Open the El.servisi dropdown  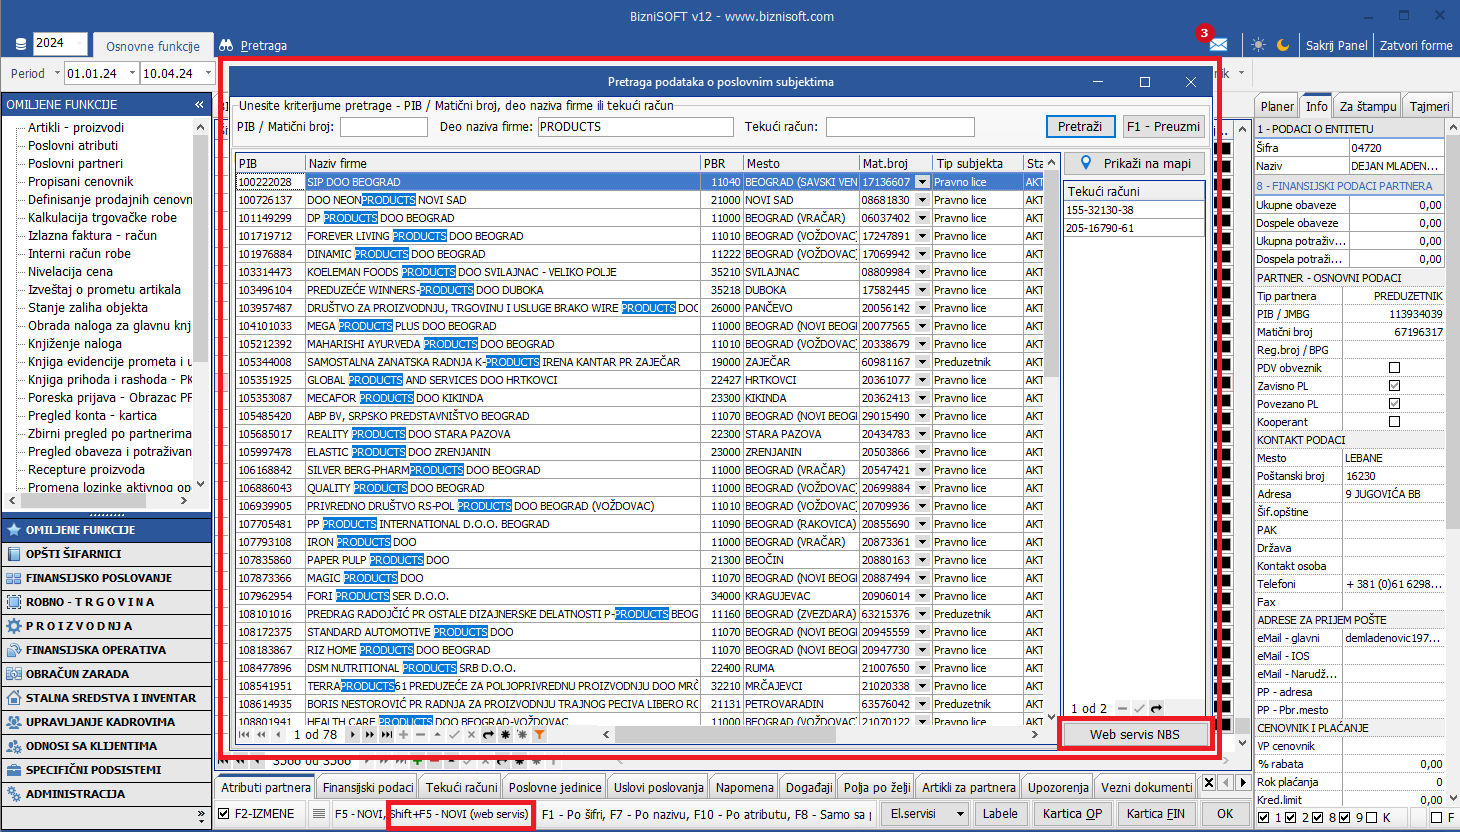point(926,814)
